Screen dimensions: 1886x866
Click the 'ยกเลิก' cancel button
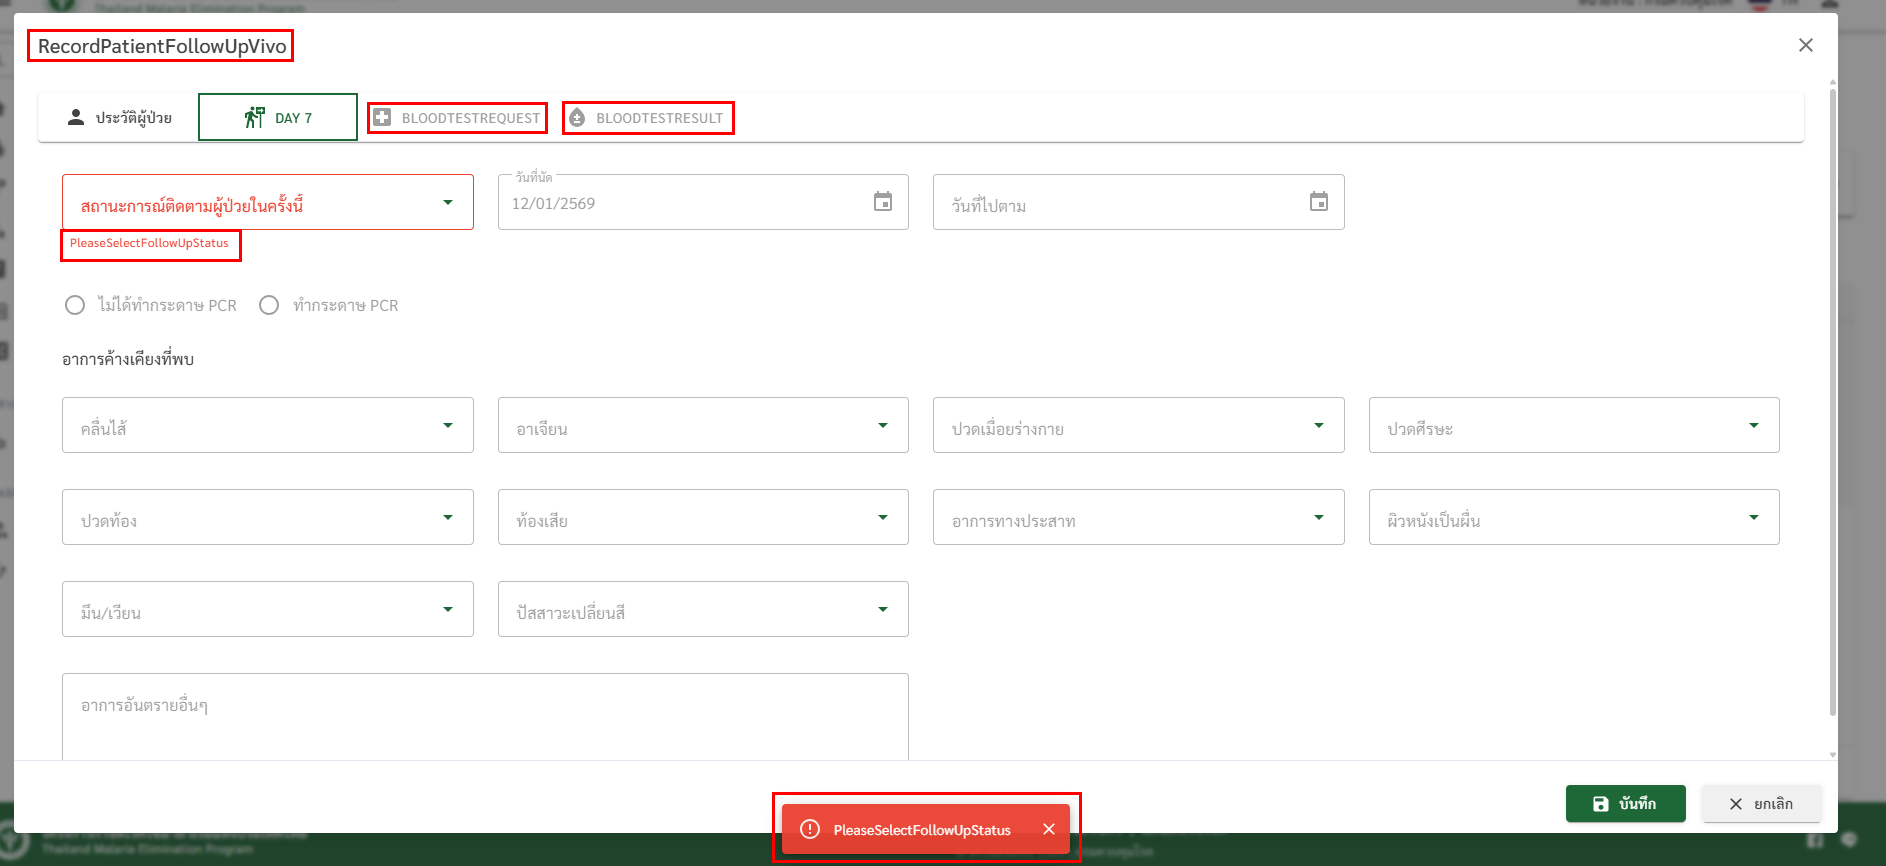coord(1761,804)
